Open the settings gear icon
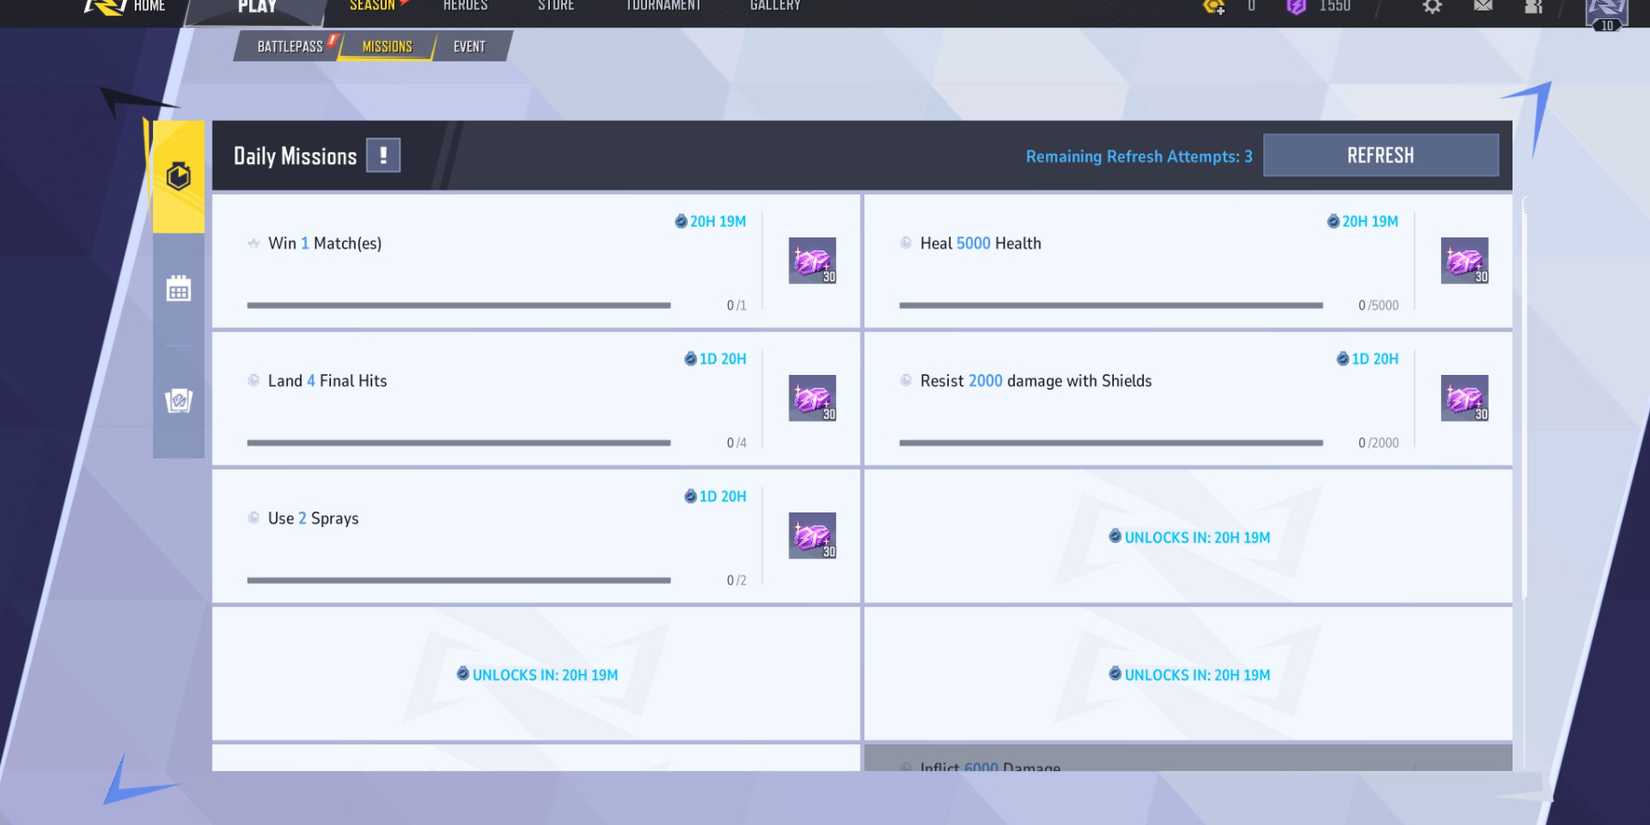1650x825 pixels. 1432,7
